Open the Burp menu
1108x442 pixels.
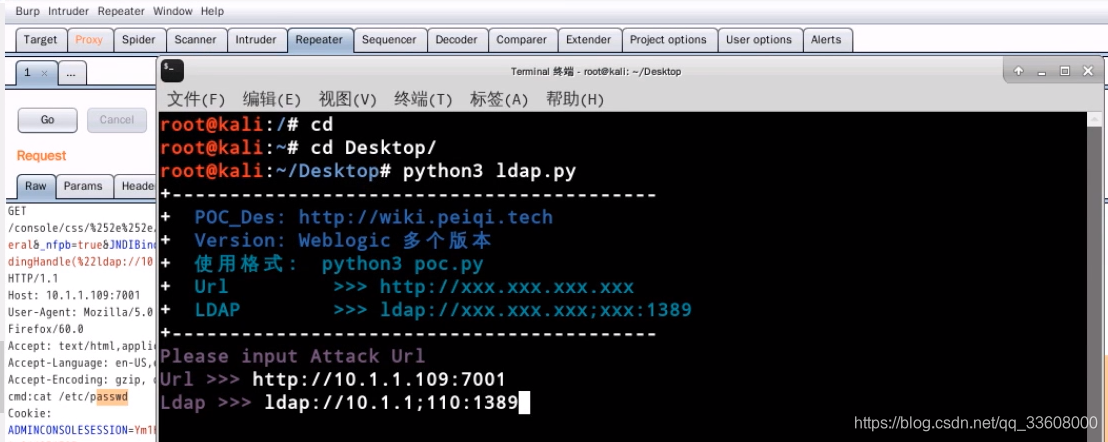(x=28, y=11)
